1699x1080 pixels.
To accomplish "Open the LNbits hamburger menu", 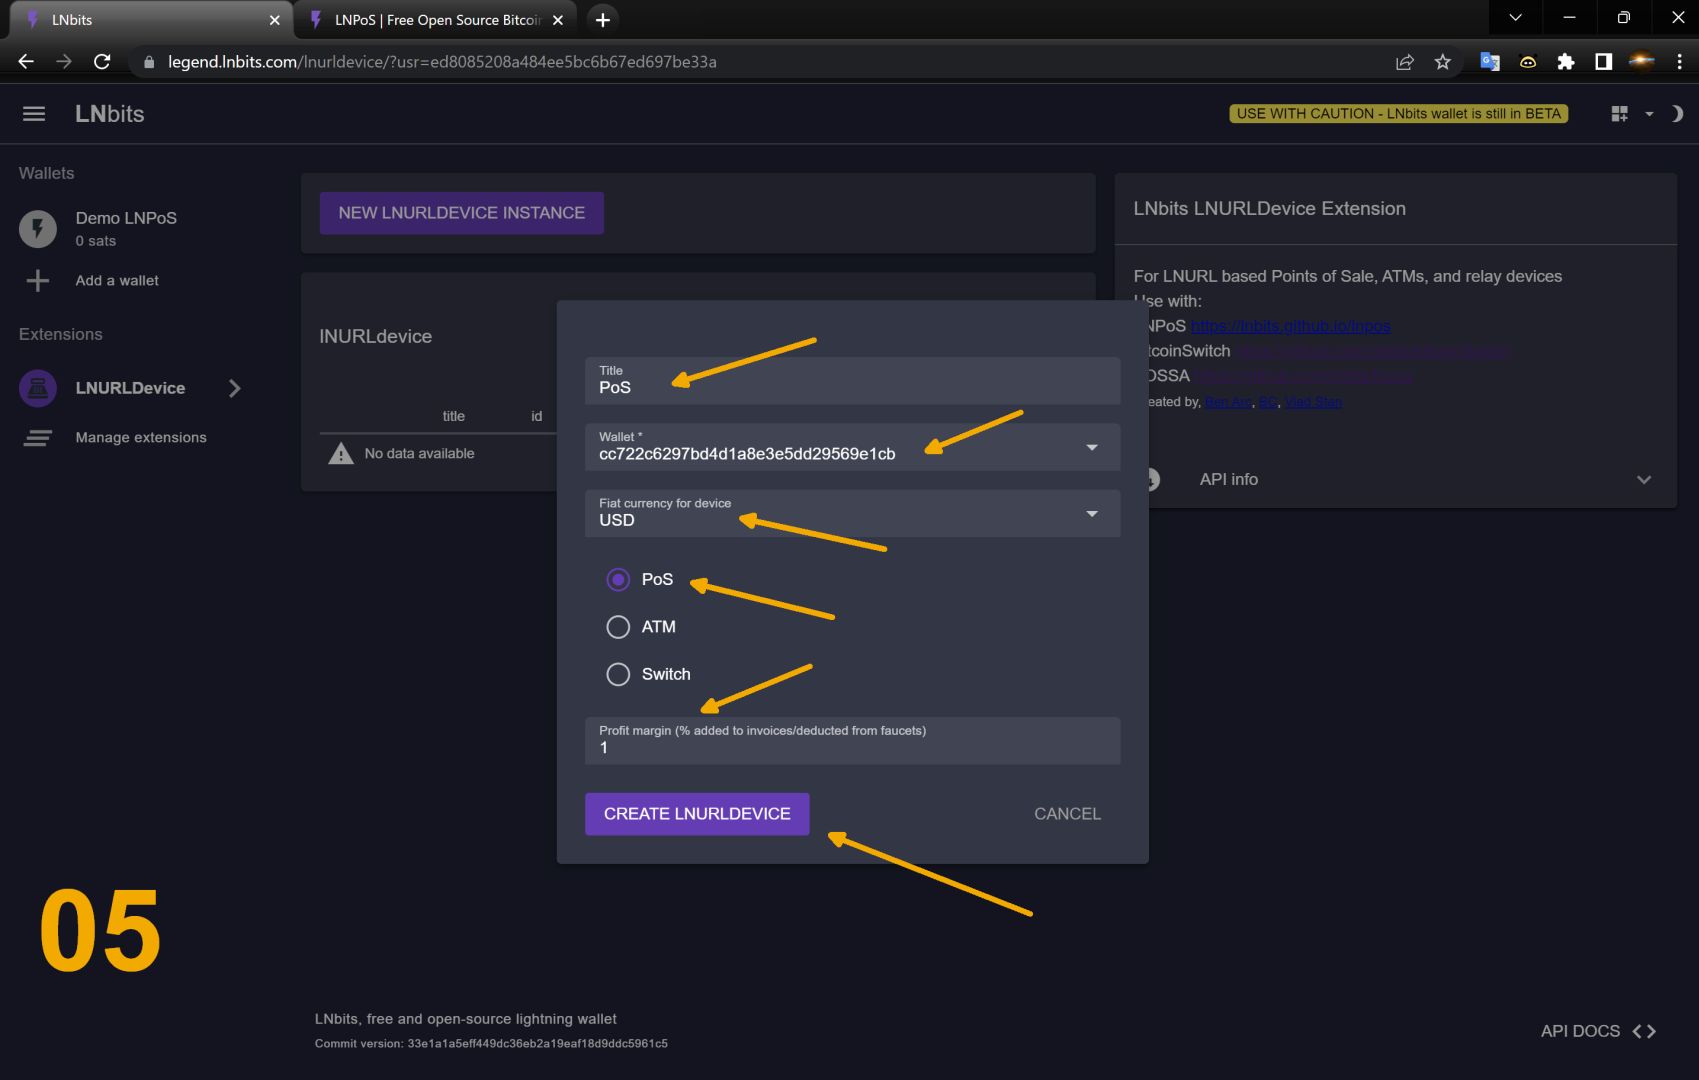I will [34, 114].
